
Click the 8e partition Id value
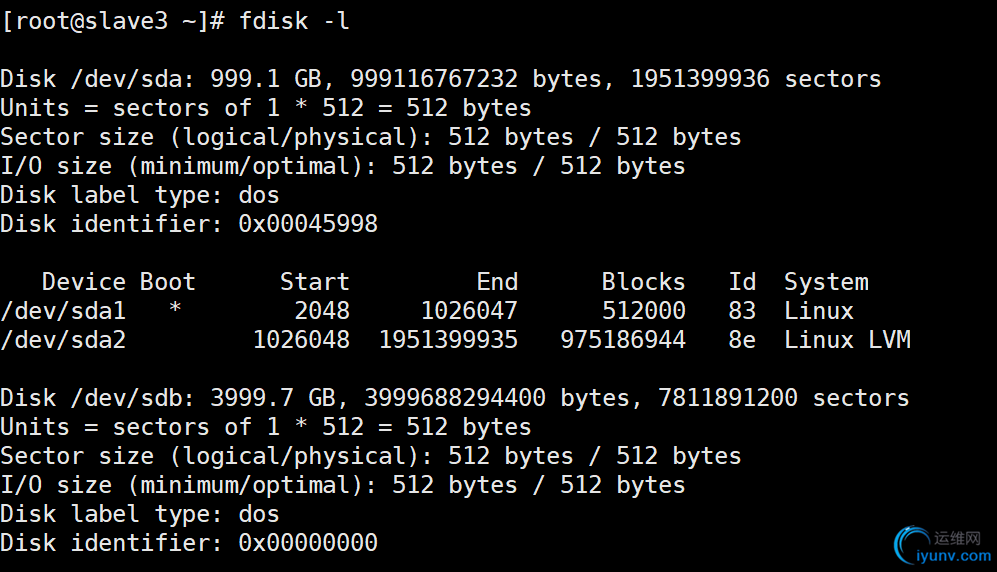(x=742, y=340)
